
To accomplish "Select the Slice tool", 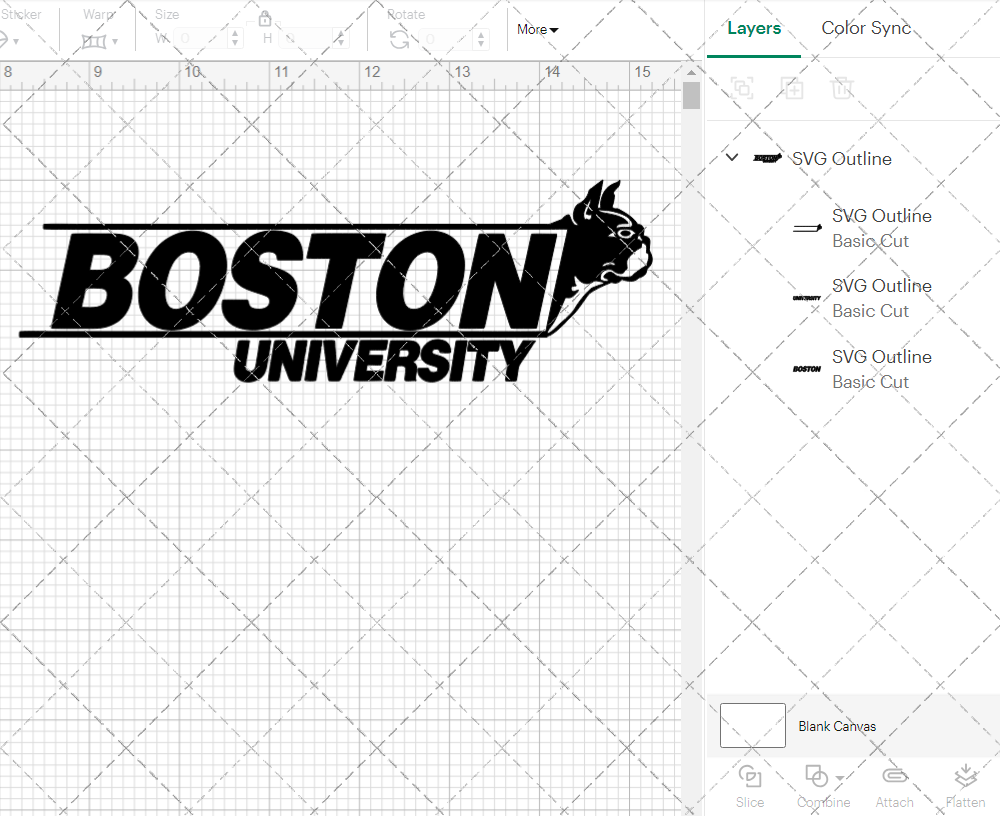I will pos(750,785).
